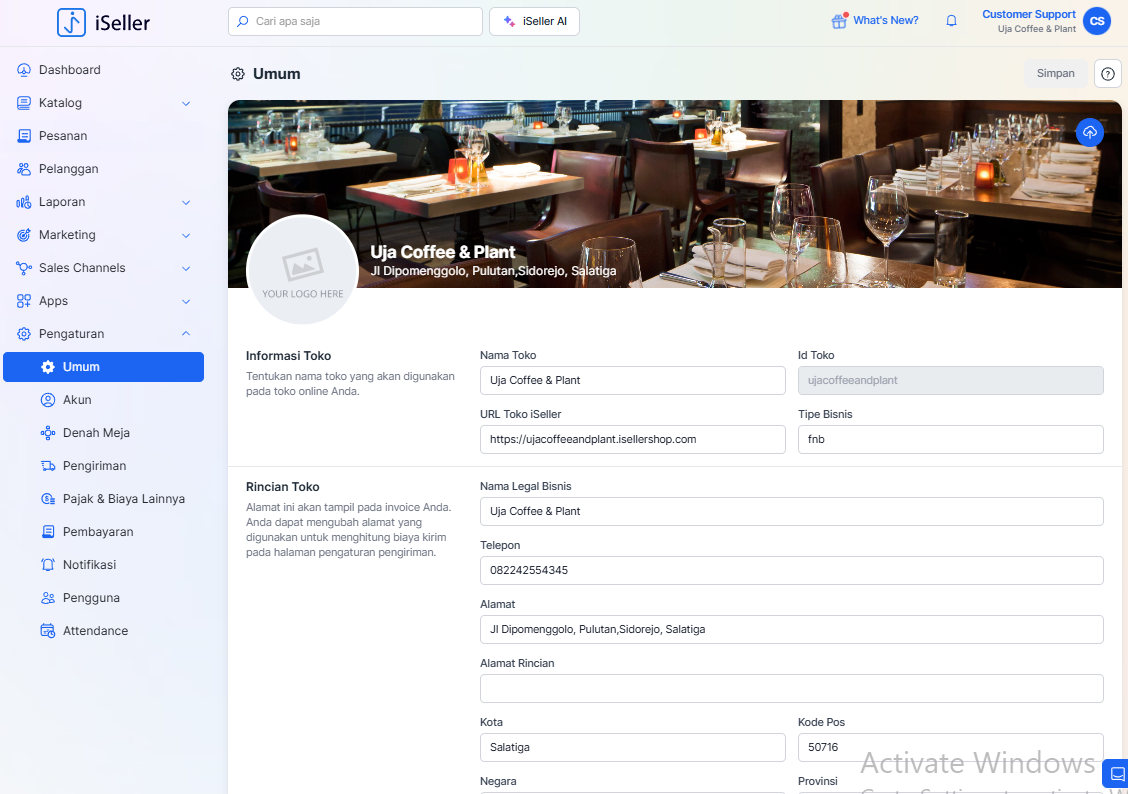Open the help question mark icon
This screenshot has height=794, width=1128.
1107,74
